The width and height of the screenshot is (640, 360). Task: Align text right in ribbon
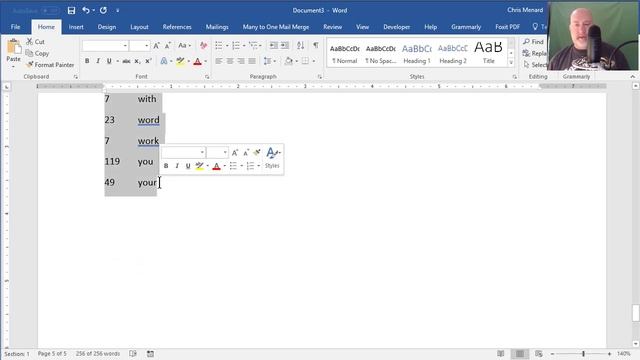point(241,61)
